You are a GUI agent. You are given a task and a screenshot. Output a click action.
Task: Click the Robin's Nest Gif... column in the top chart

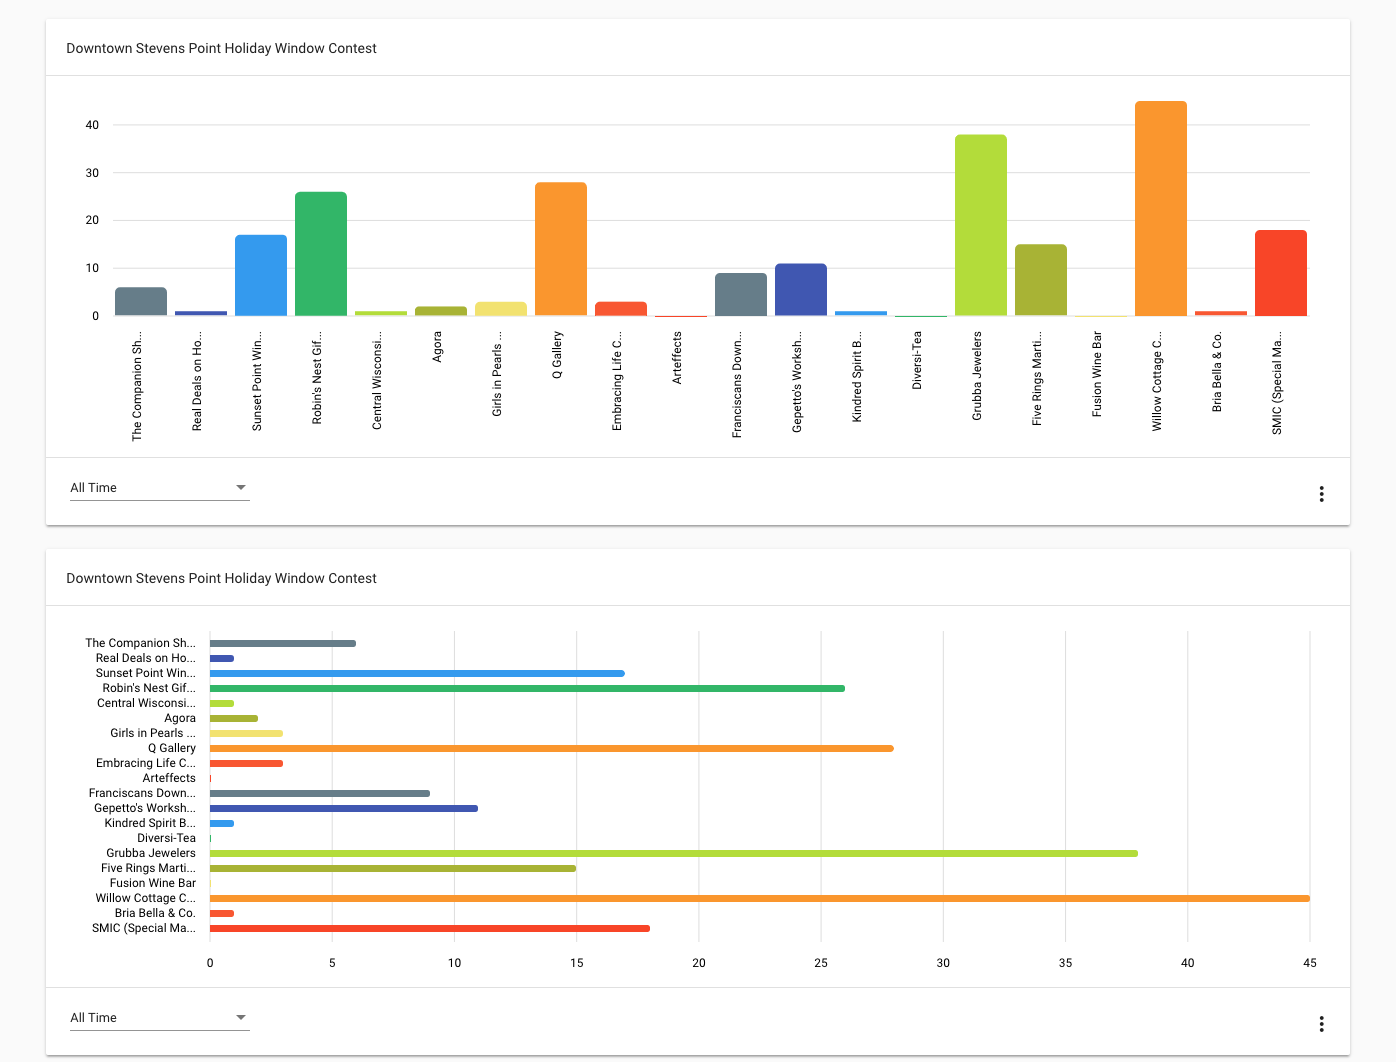tap(321, 254)
